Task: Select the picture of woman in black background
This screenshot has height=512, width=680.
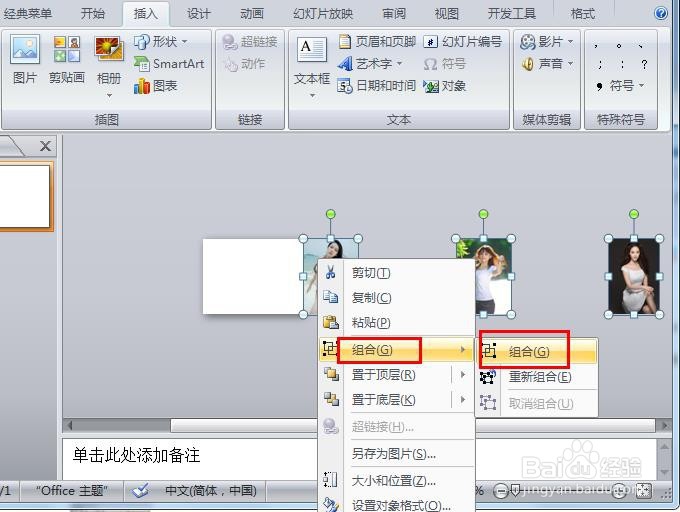Action: coord(634,276)
